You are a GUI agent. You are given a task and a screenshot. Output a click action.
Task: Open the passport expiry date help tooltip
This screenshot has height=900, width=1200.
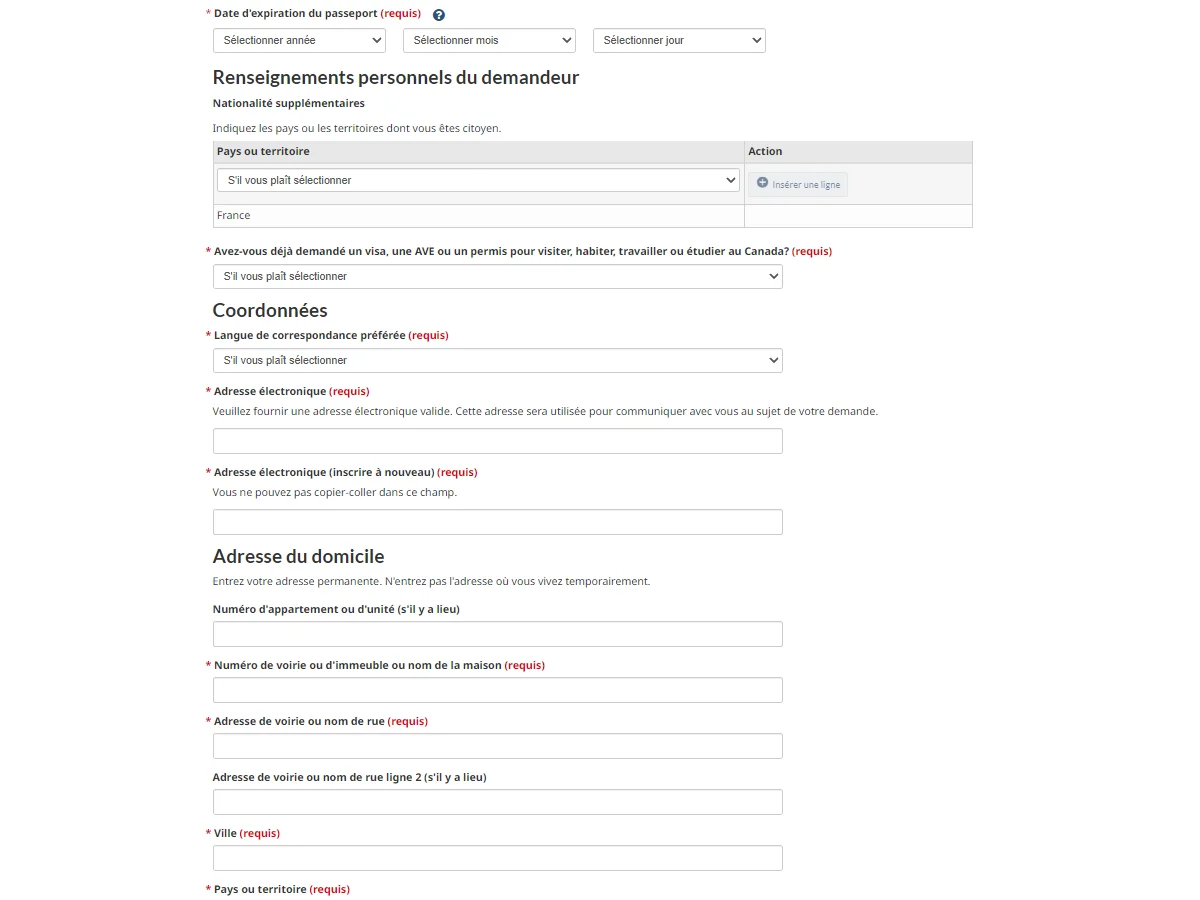(438, 14)
